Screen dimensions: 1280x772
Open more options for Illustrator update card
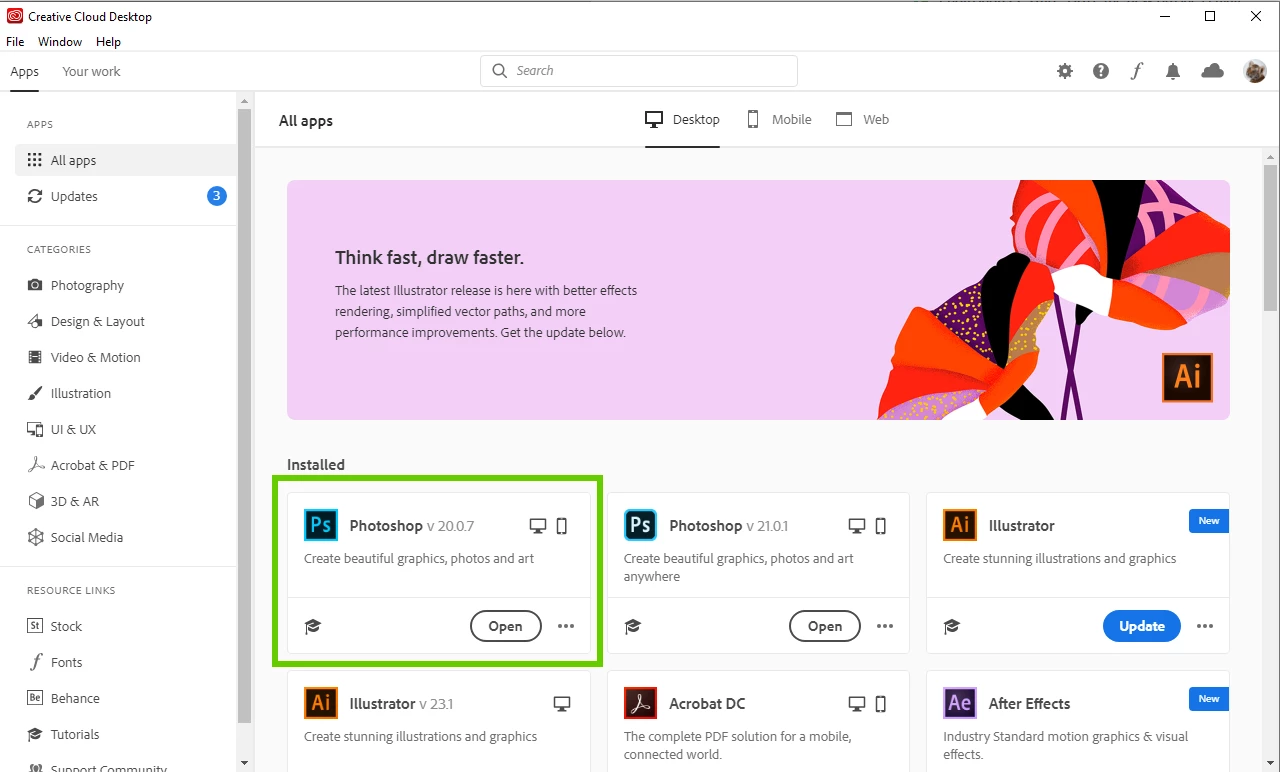click(1205, 626)
